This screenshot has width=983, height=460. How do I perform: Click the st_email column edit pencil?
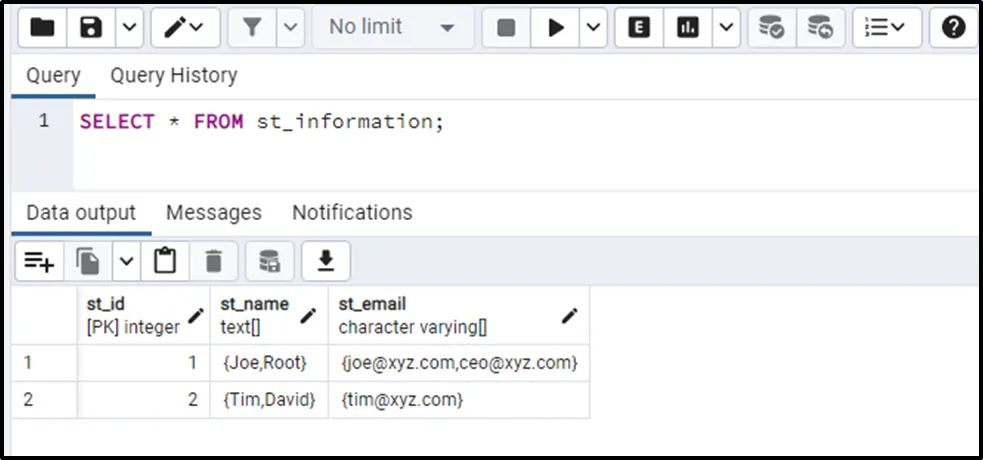pyautogui.click(x=569, y=315)
